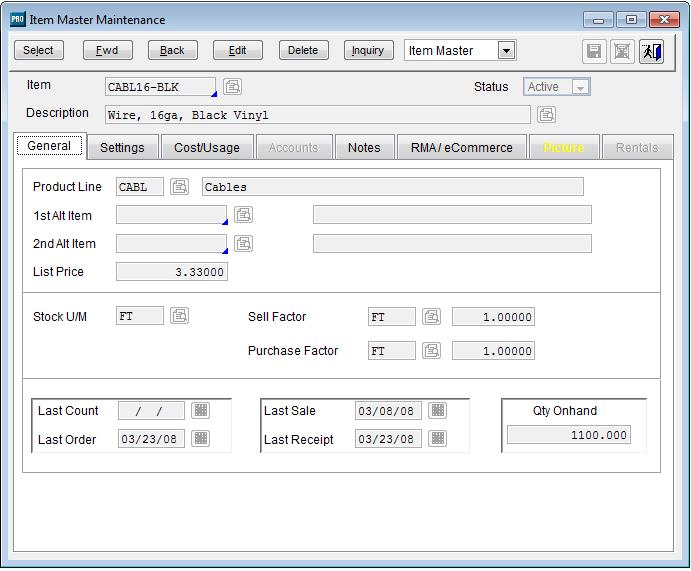This screenshot has height=571, width=691.
Task: Open calendar icon for Last Order
Action: click(201, 438)
